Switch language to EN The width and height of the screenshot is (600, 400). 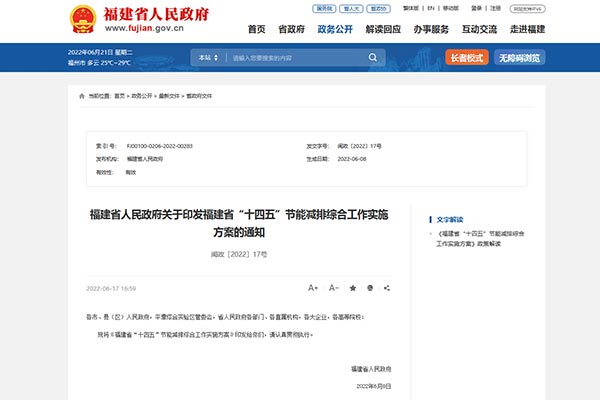tap(430, 8)
